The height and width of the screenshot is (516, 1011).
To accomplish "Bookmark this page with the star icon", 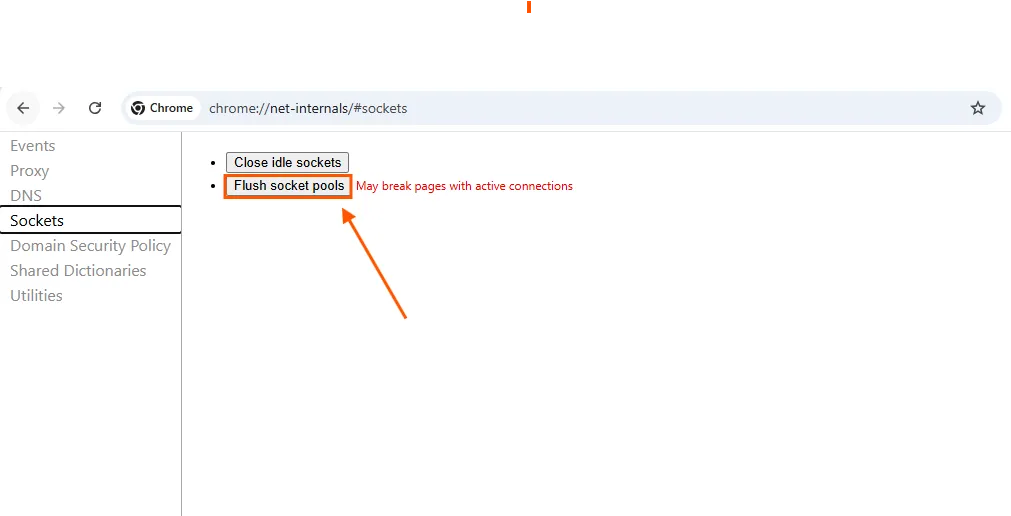I will [978, 108].
